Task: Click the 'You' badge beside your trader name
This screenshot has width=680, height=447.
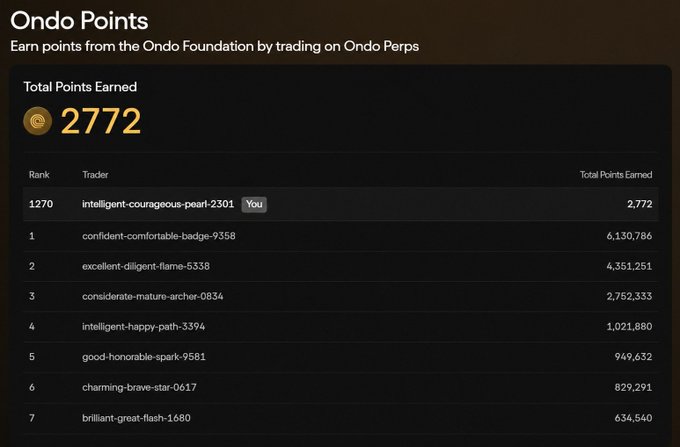Action: click(254, 204)
